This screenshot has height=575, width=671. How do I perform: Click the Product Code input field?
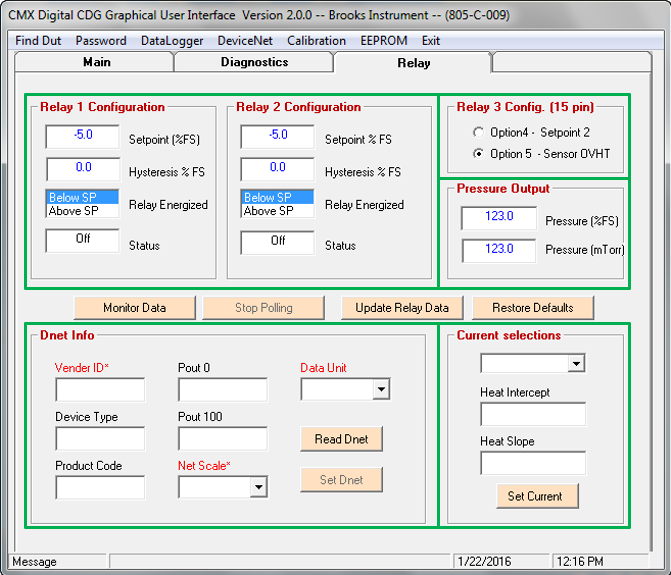[x=100, y=487]
